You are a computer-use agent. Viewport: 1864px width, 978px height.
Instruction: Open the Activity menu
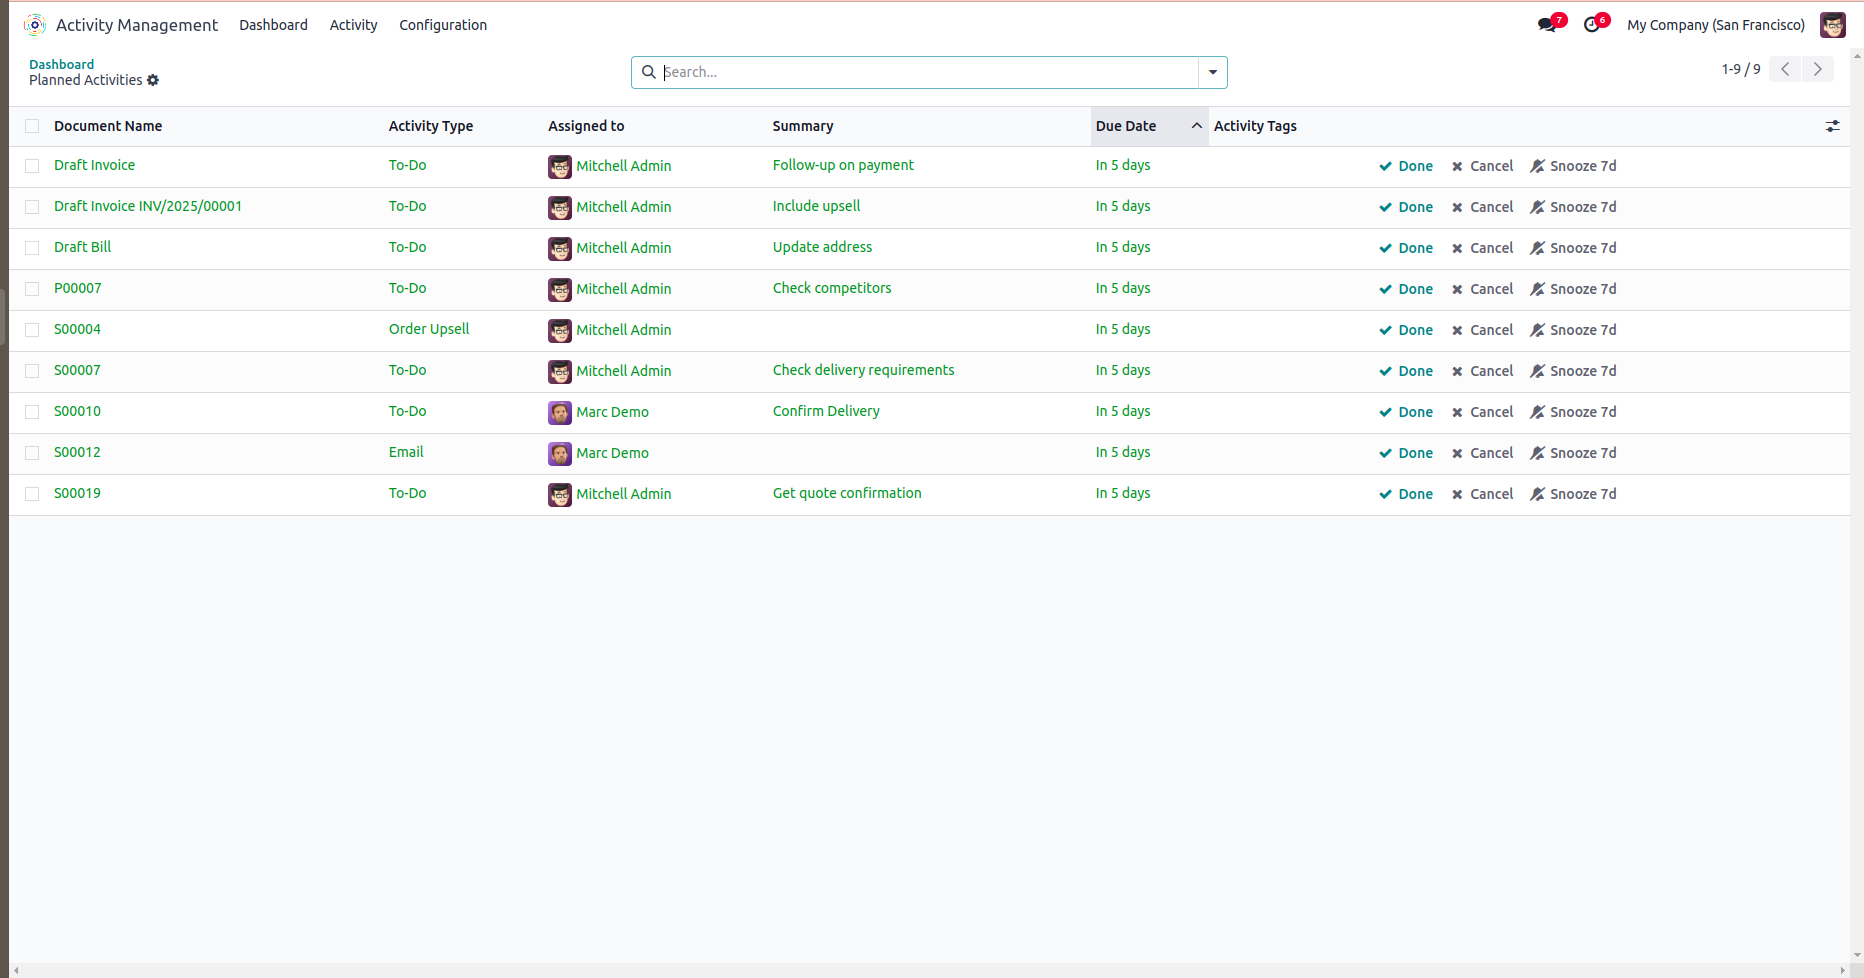[354, 25]
